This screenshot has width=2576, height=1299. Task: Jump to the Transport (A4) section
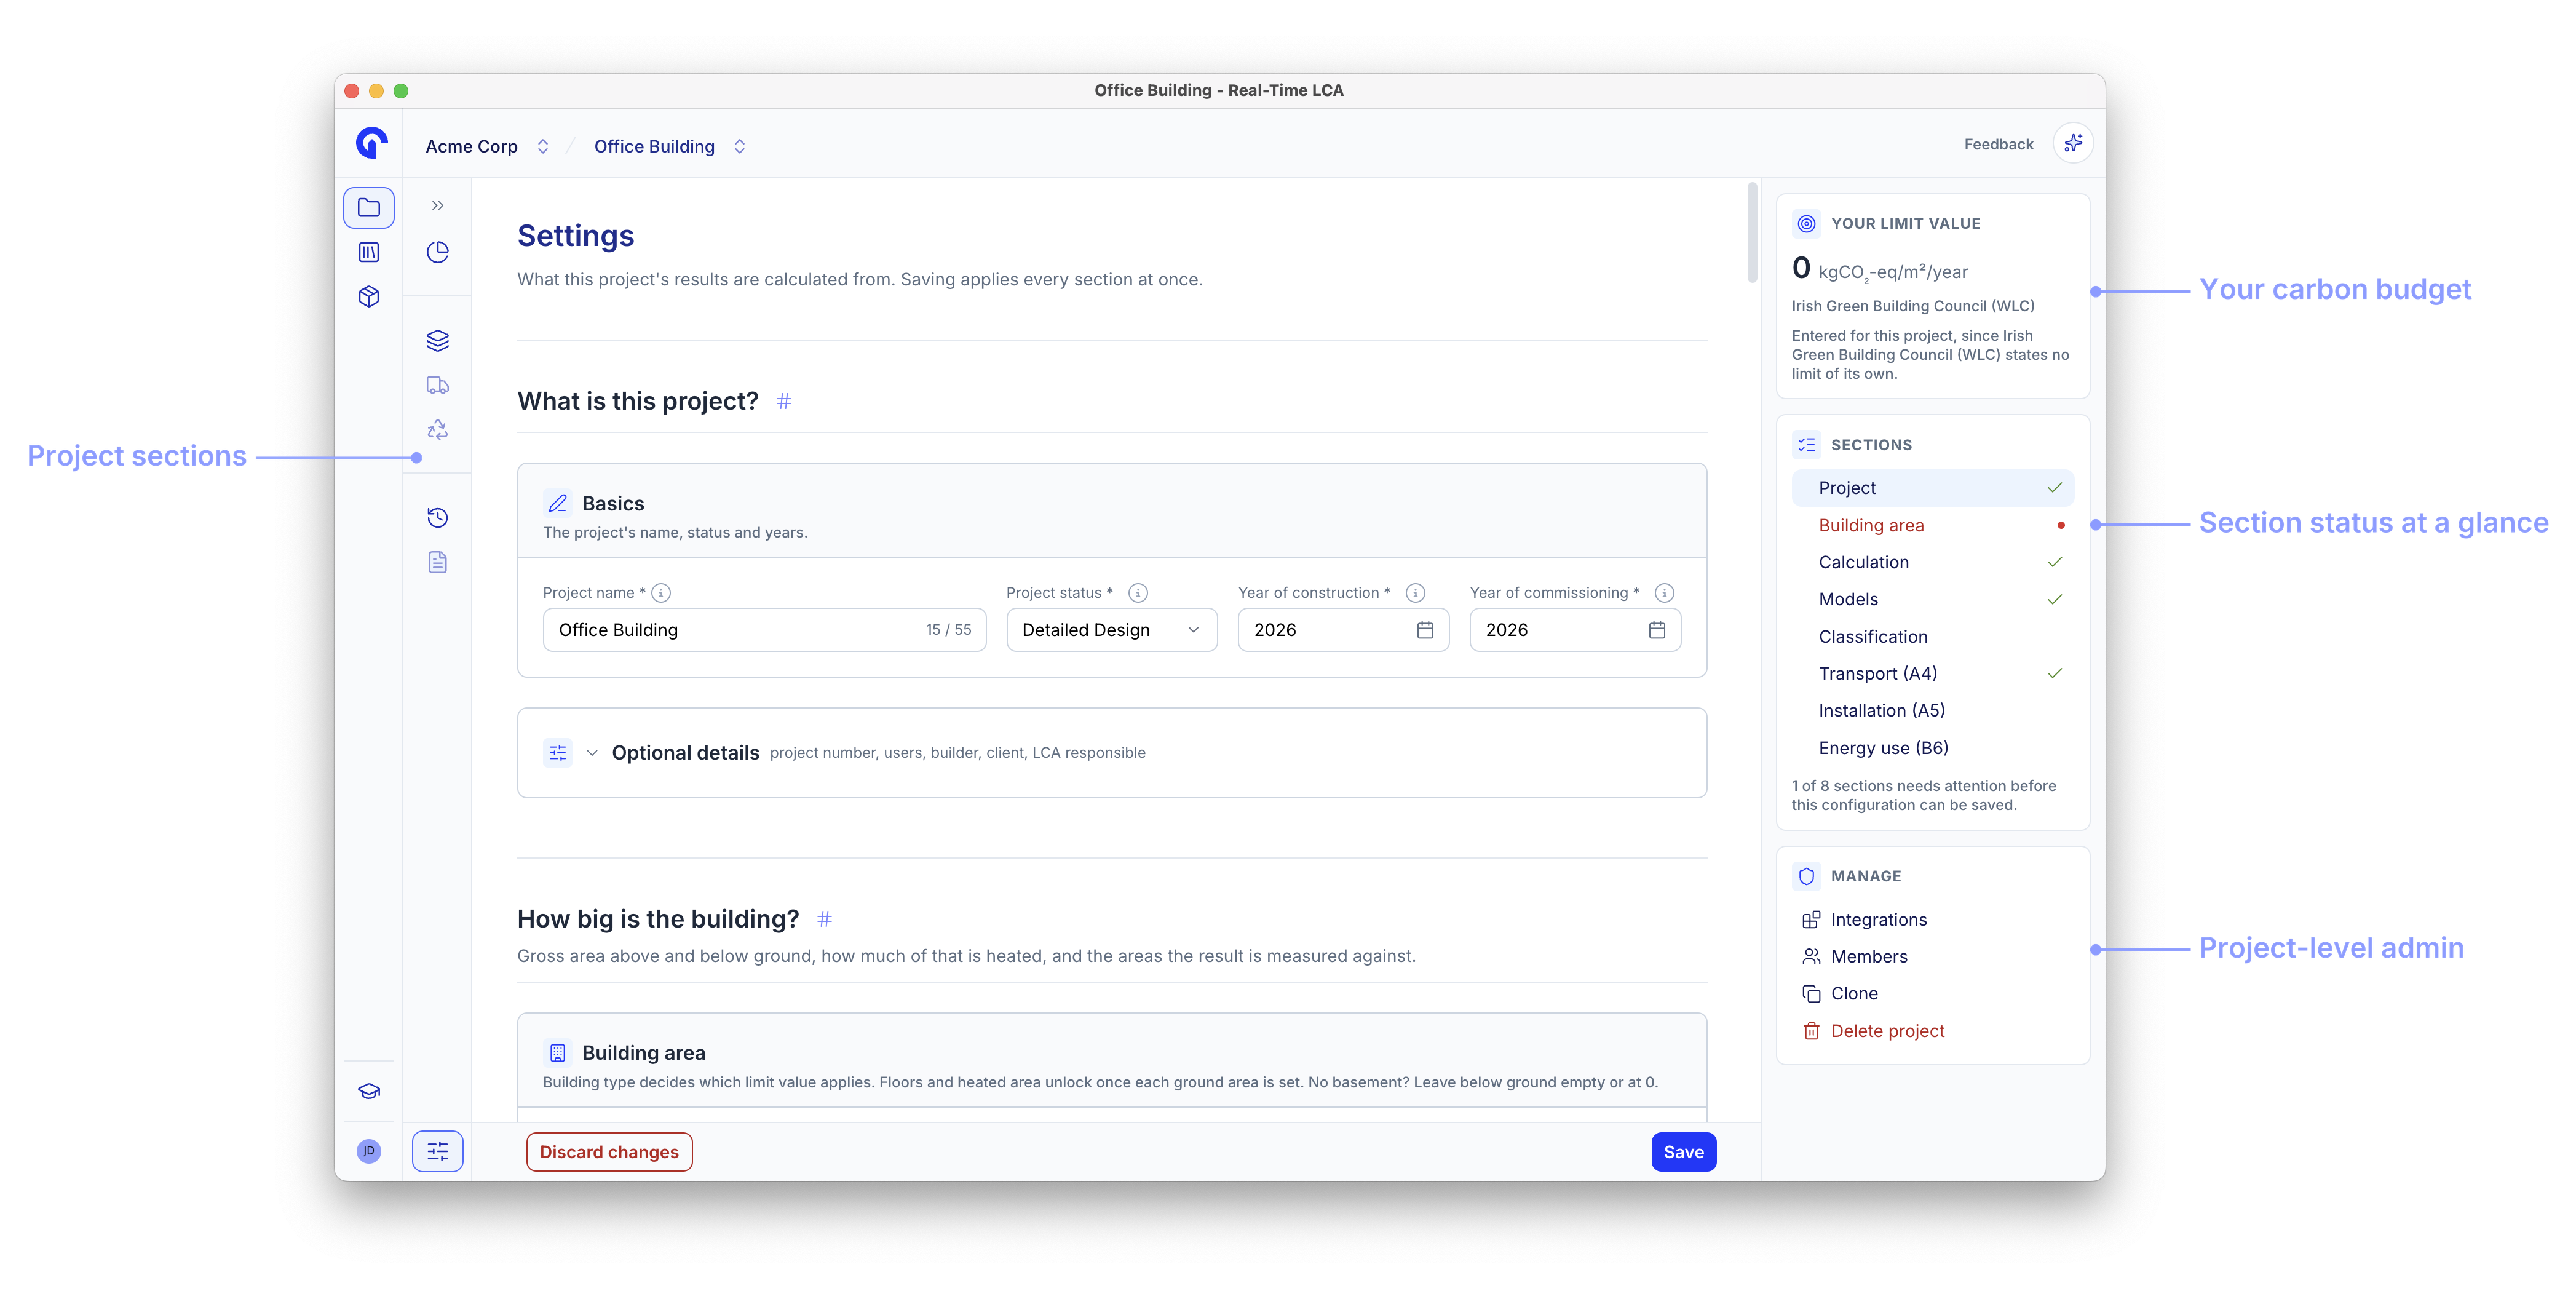[1932, 673]
